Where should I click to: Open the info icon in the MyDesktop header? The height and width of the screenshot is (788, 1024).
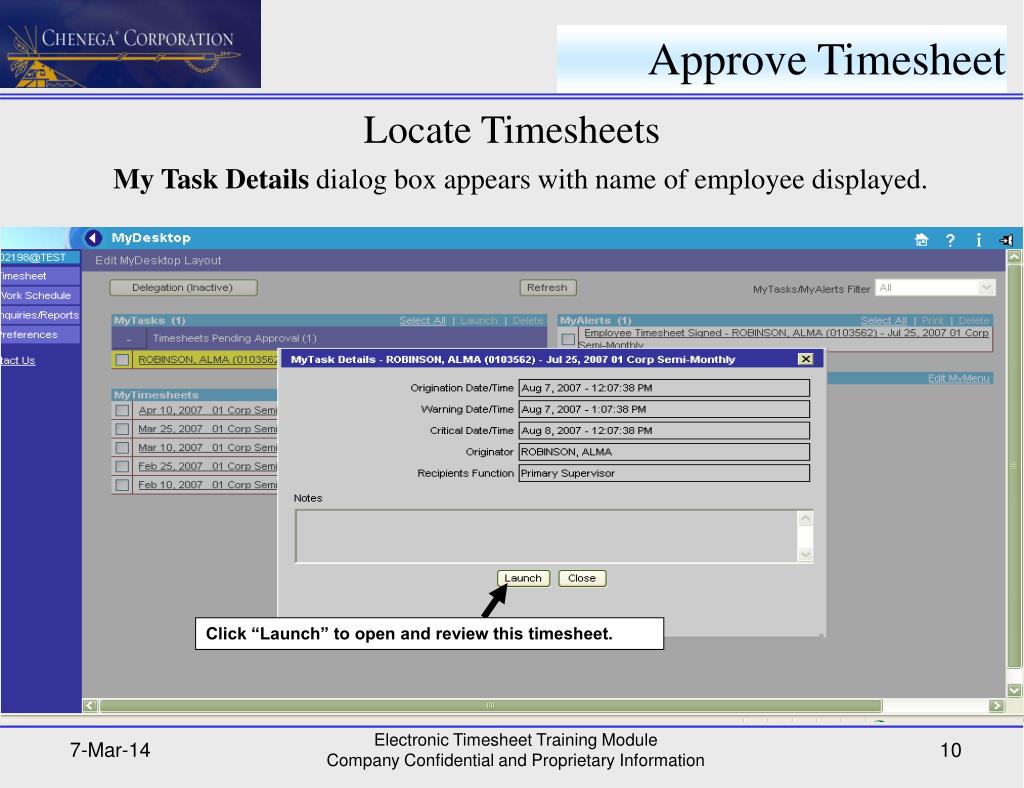(978, 240)
